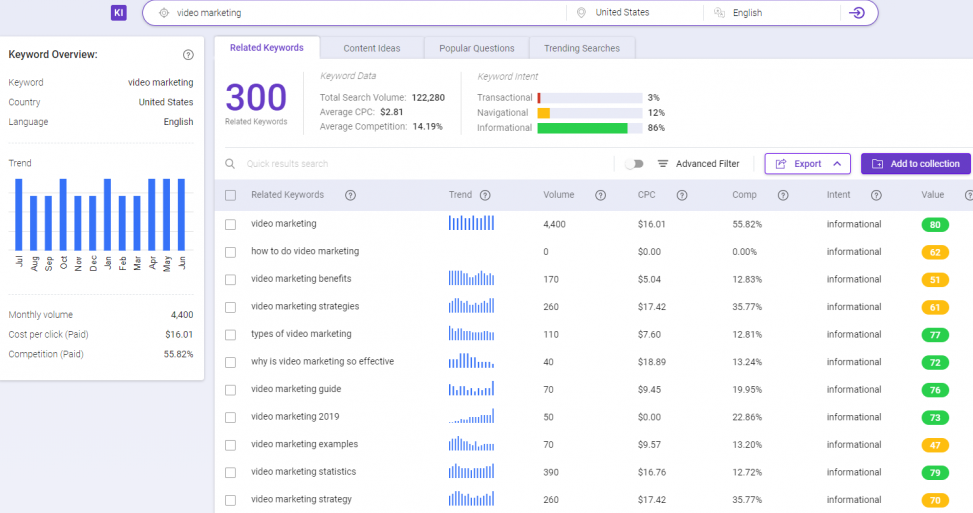Click help icon beside CPC column

click(x=682, y=195)
